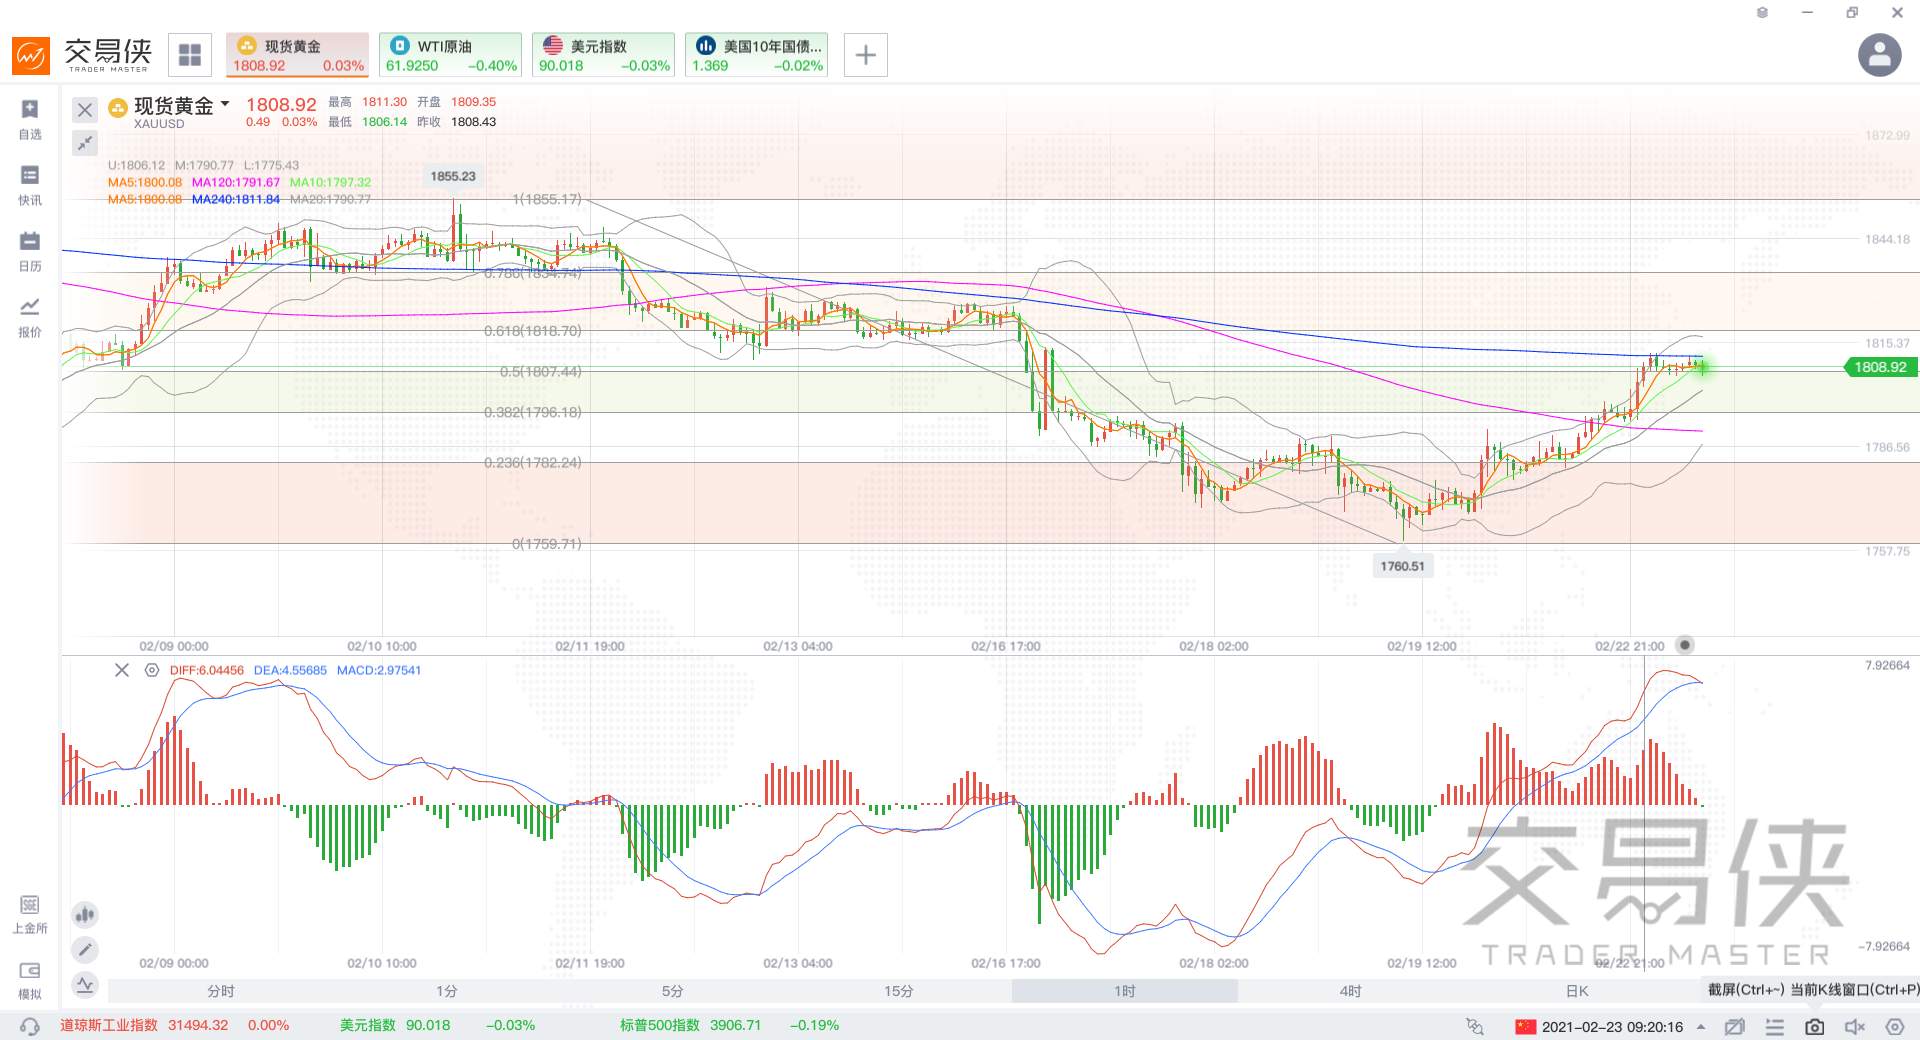This screenshot has height=1040, width=1920.
Task: Add a new symbol tab with plus button
Action: [x=866, y=55]
